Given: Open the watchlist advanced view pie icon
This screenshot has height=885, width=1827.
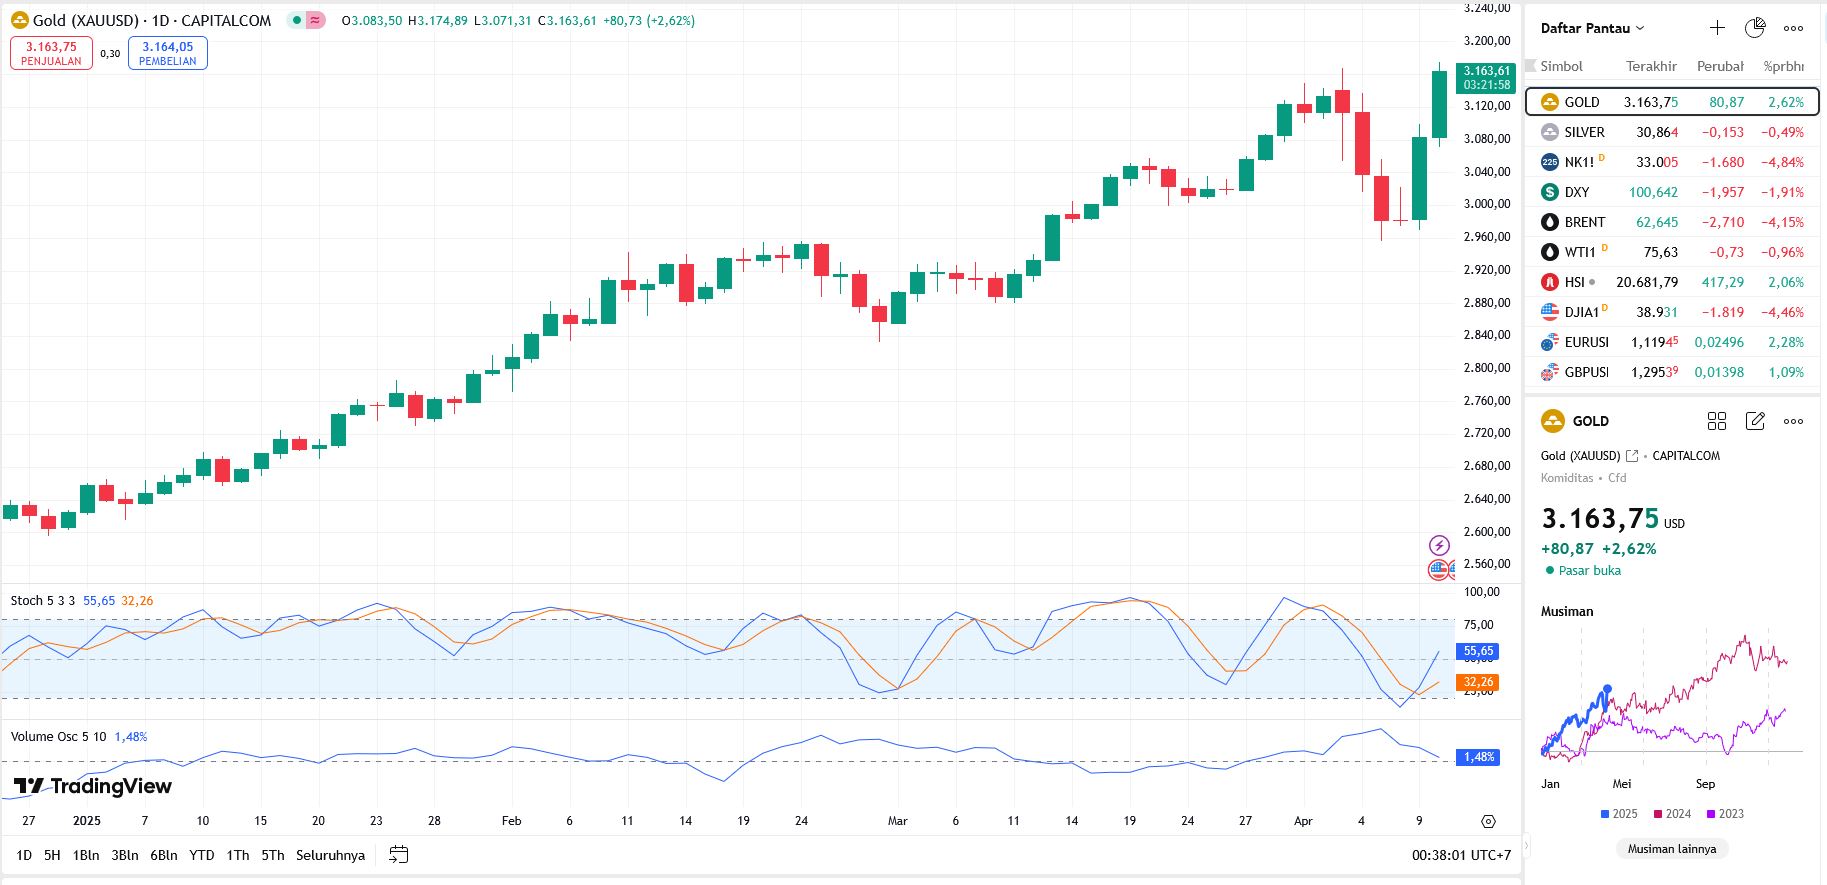Looking at the screenshot, I should (x=1755, y=28).
